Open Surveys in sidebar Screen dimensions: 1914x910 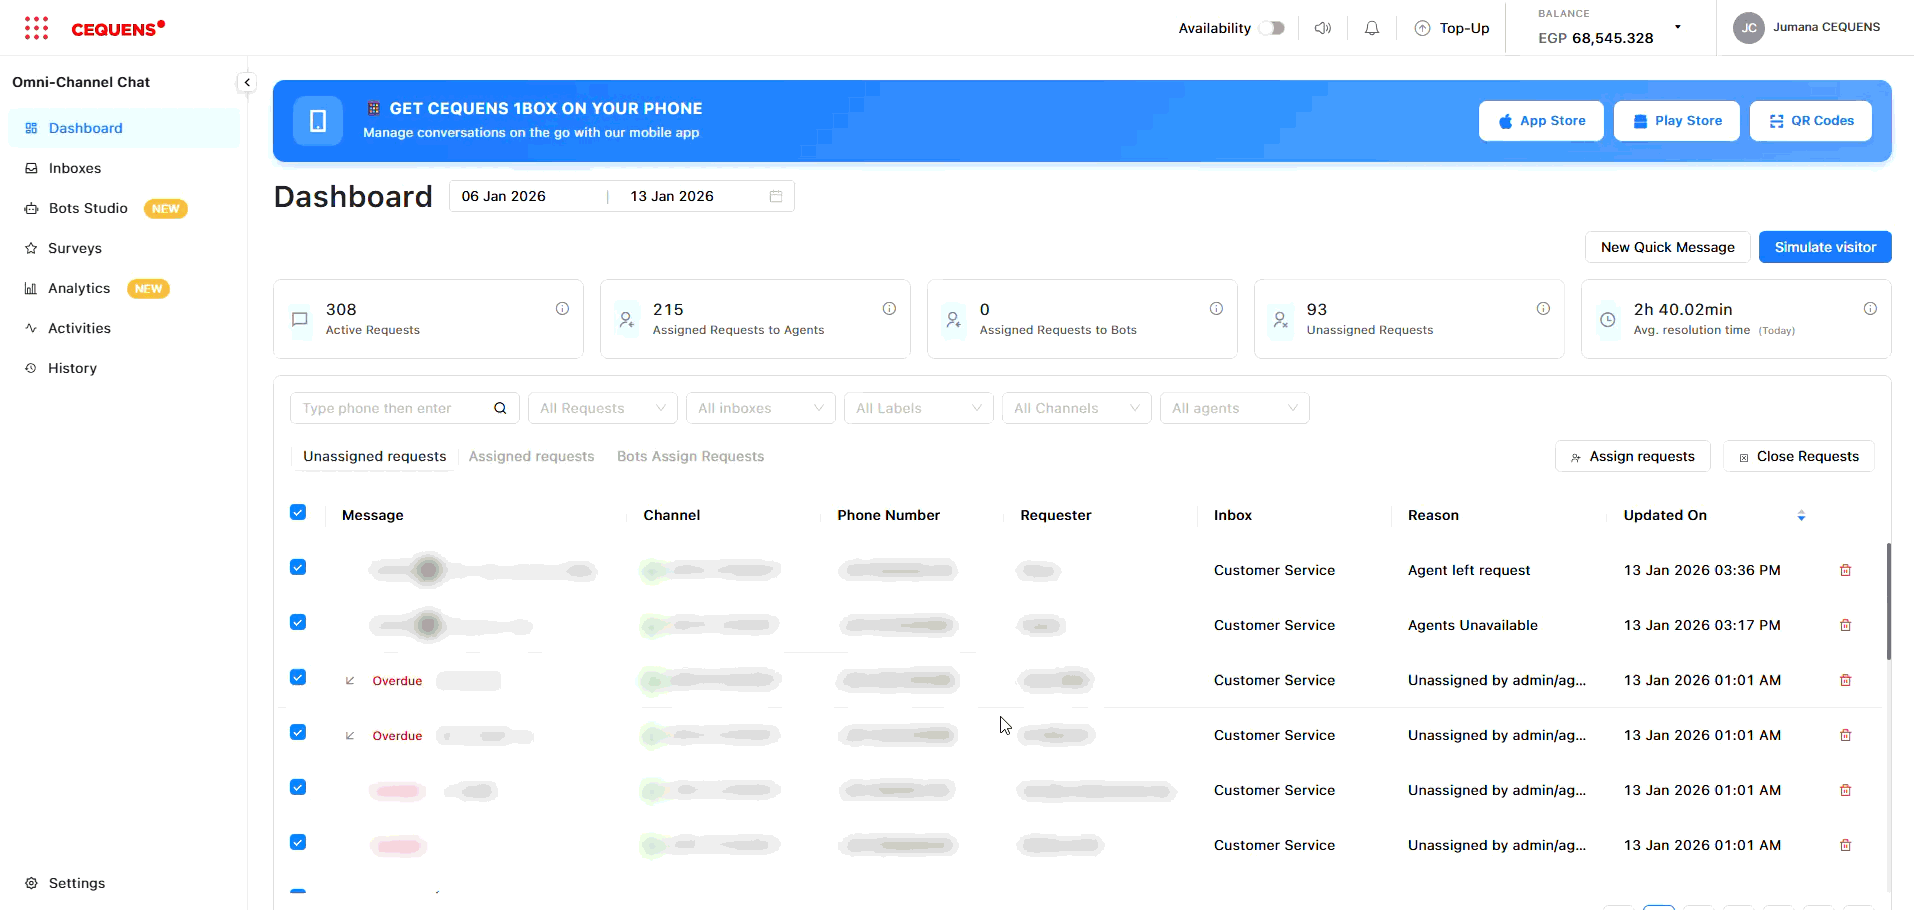[124, 248]
